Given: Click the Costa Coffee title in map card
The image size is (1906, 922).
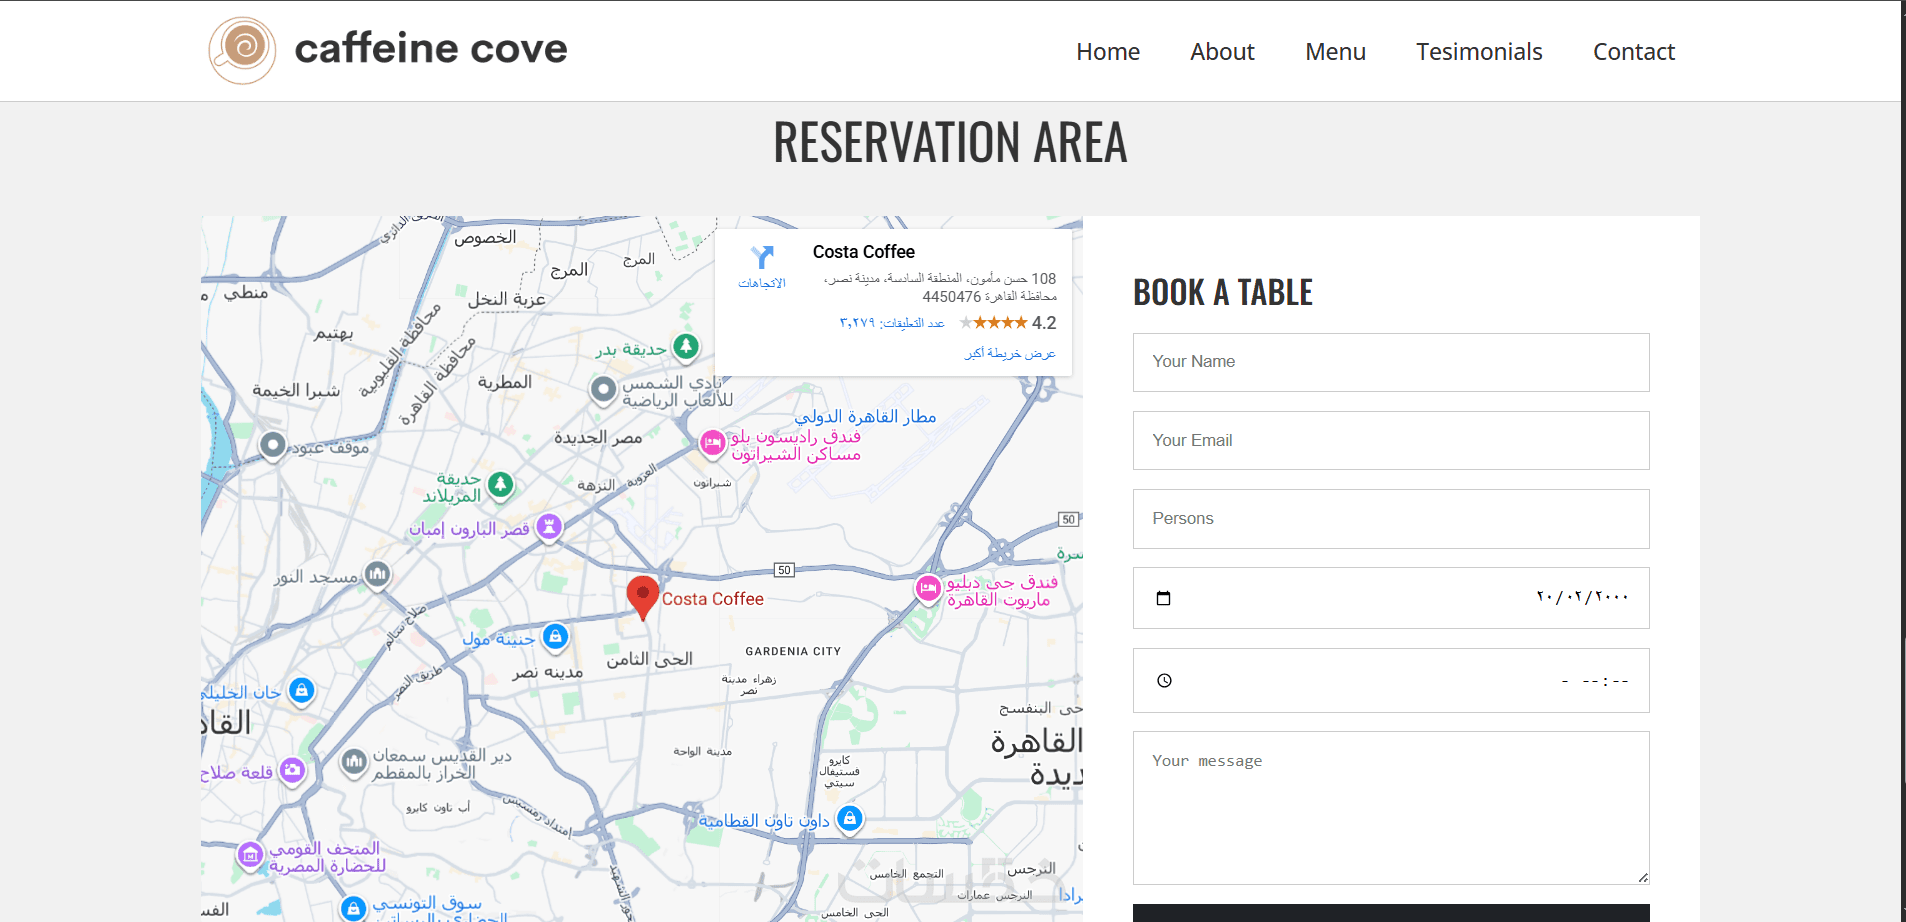Looking at the screenshot, I should point(864,252).
